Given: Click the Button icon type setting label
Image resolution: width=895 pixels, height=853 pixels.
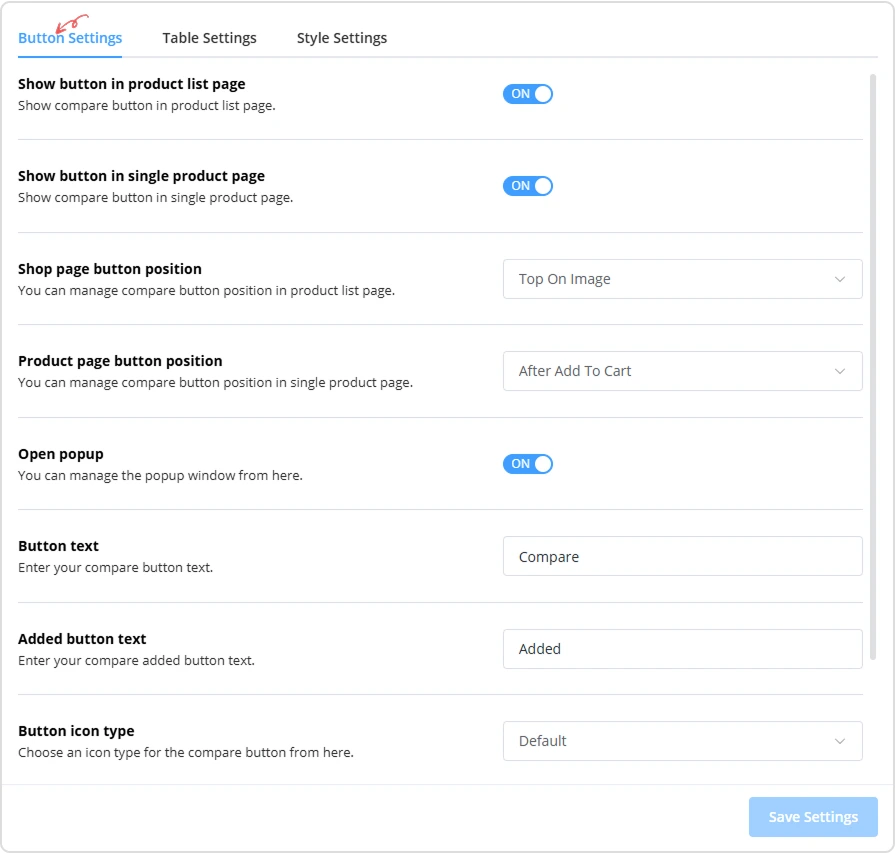Looking at the screenshot, I should [x=77, y=731].
